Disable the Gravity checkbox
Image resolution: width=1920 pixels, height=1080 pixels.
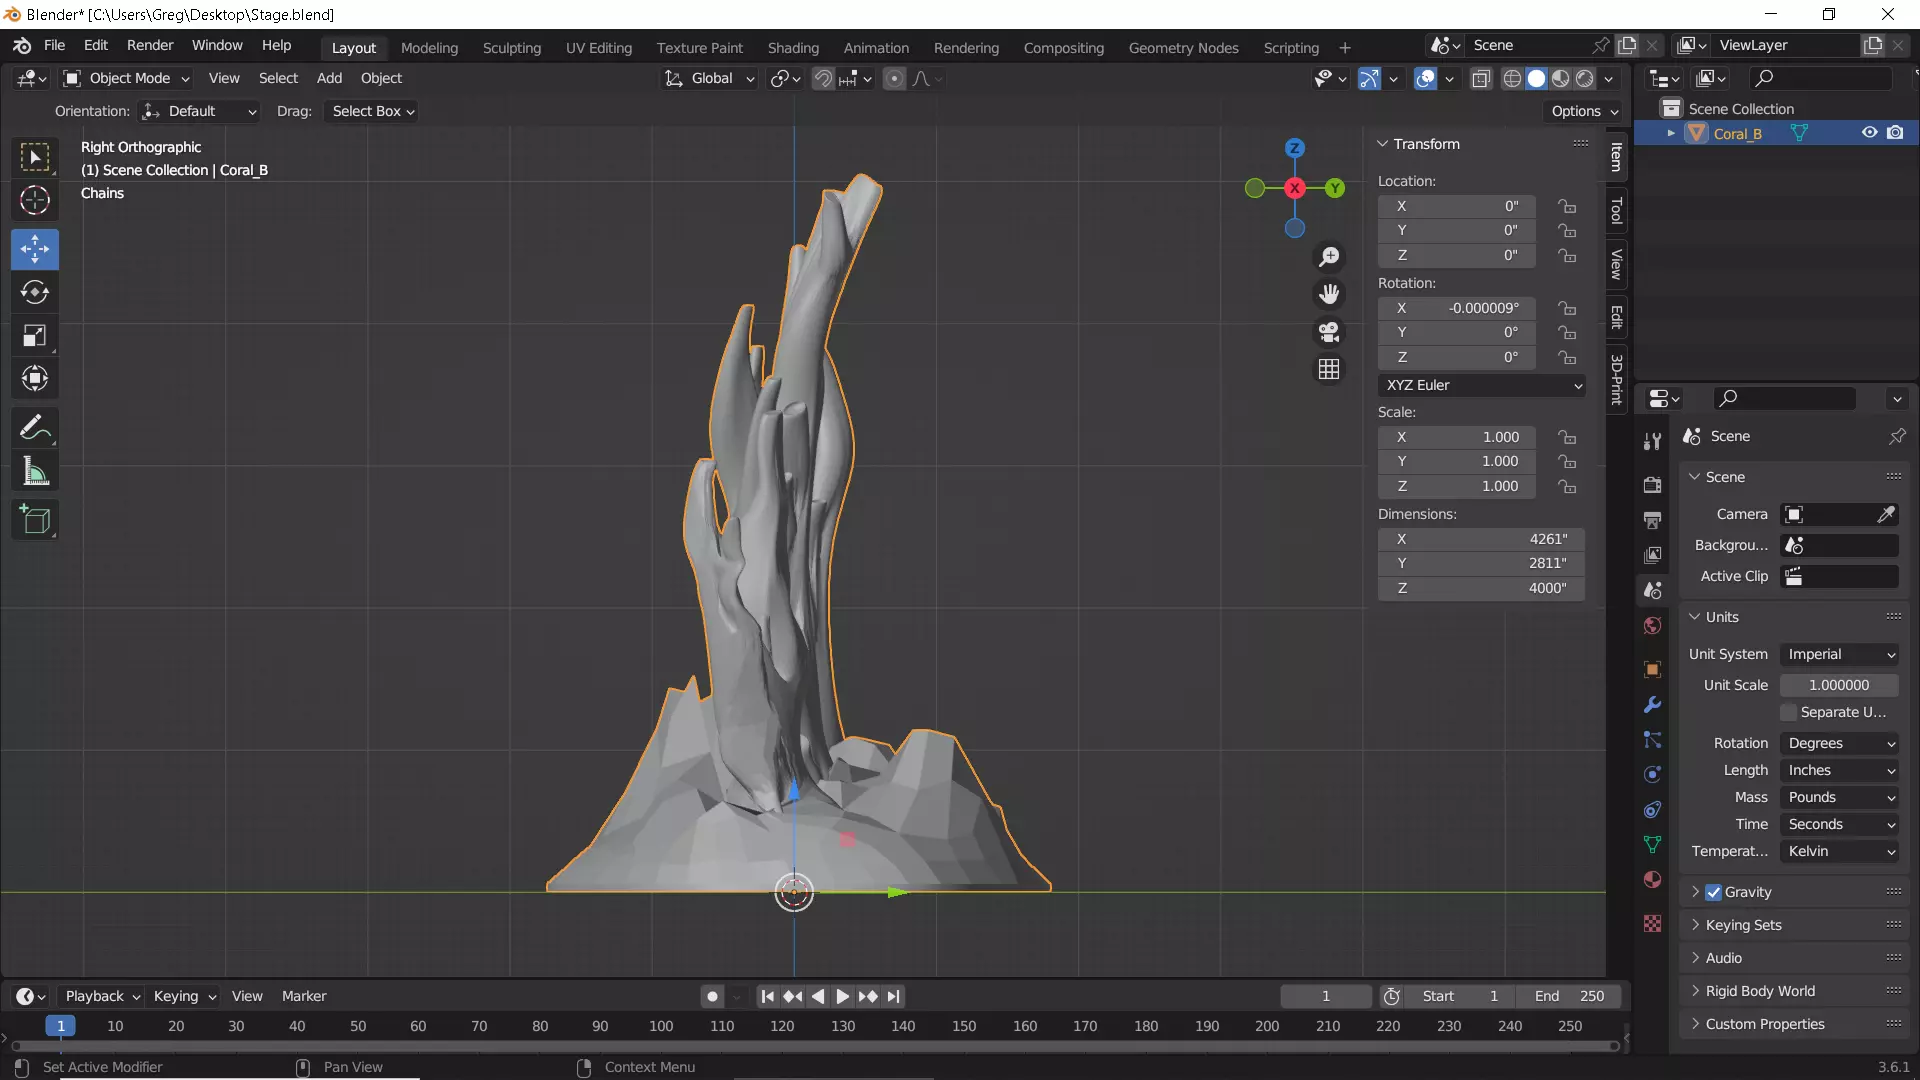pyautogui.click(x=1714, y=892)
